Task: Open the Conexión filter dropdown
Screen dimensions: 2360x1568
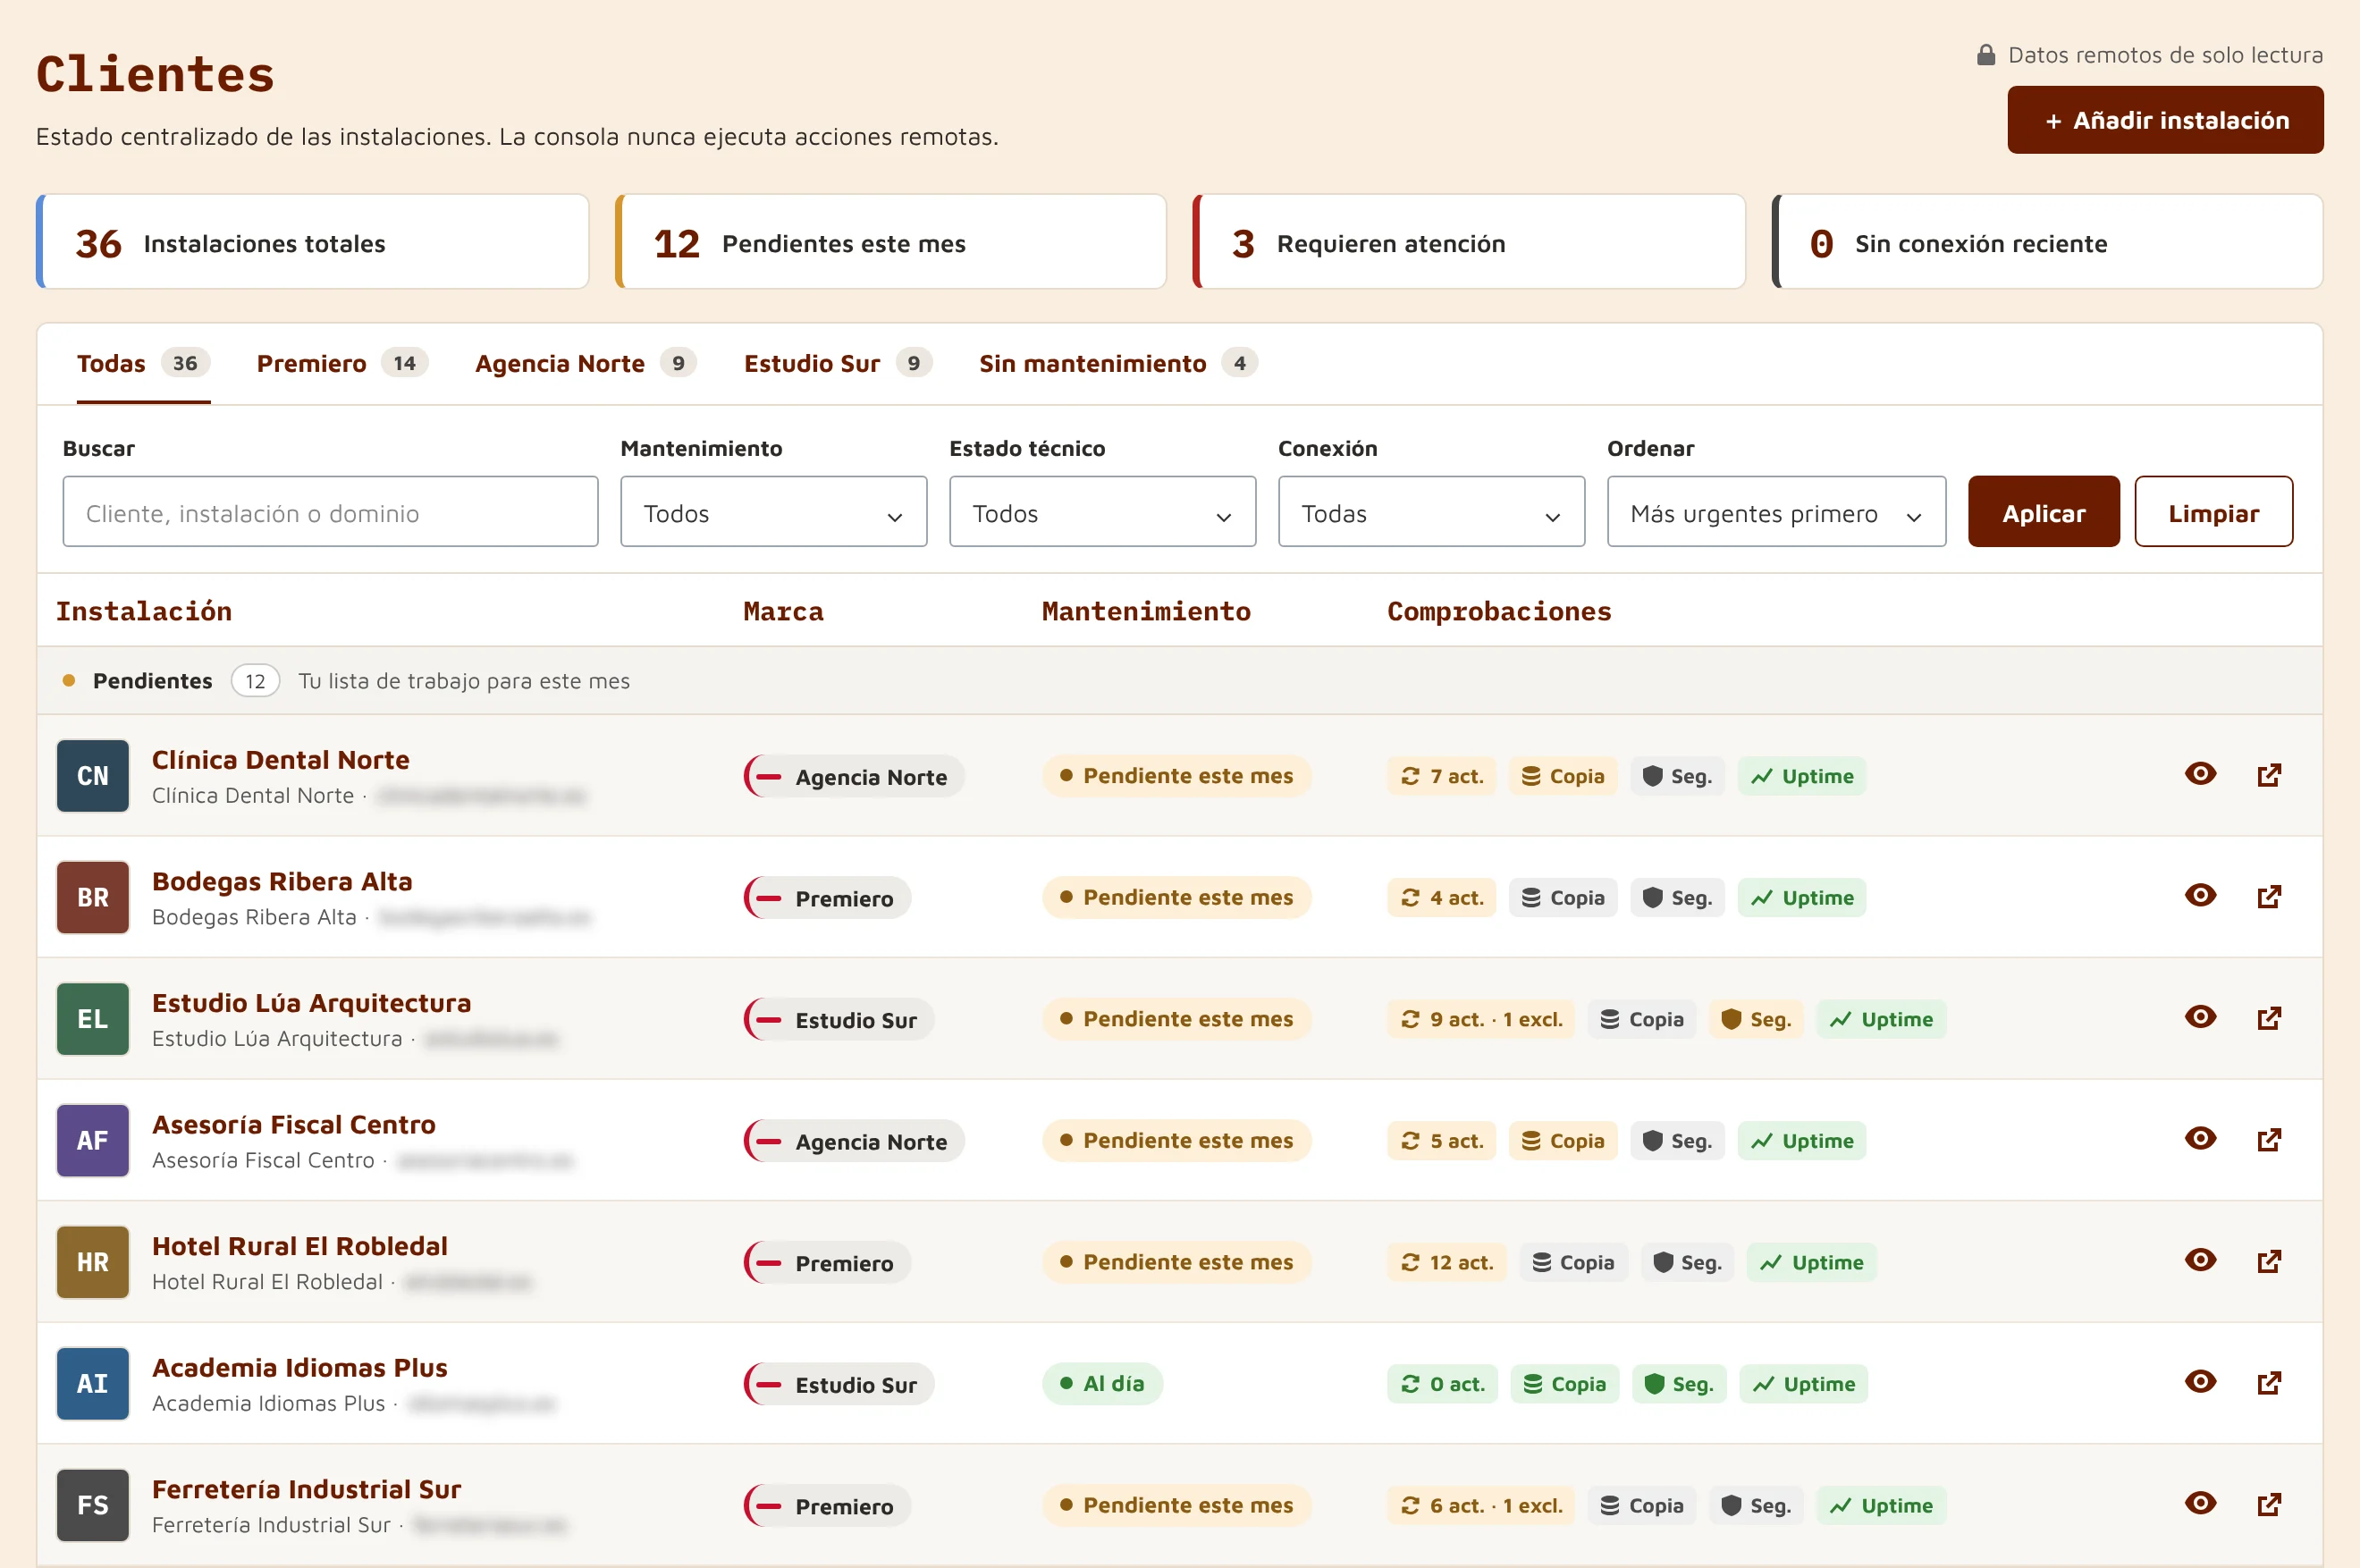Action: (1431, 512)
